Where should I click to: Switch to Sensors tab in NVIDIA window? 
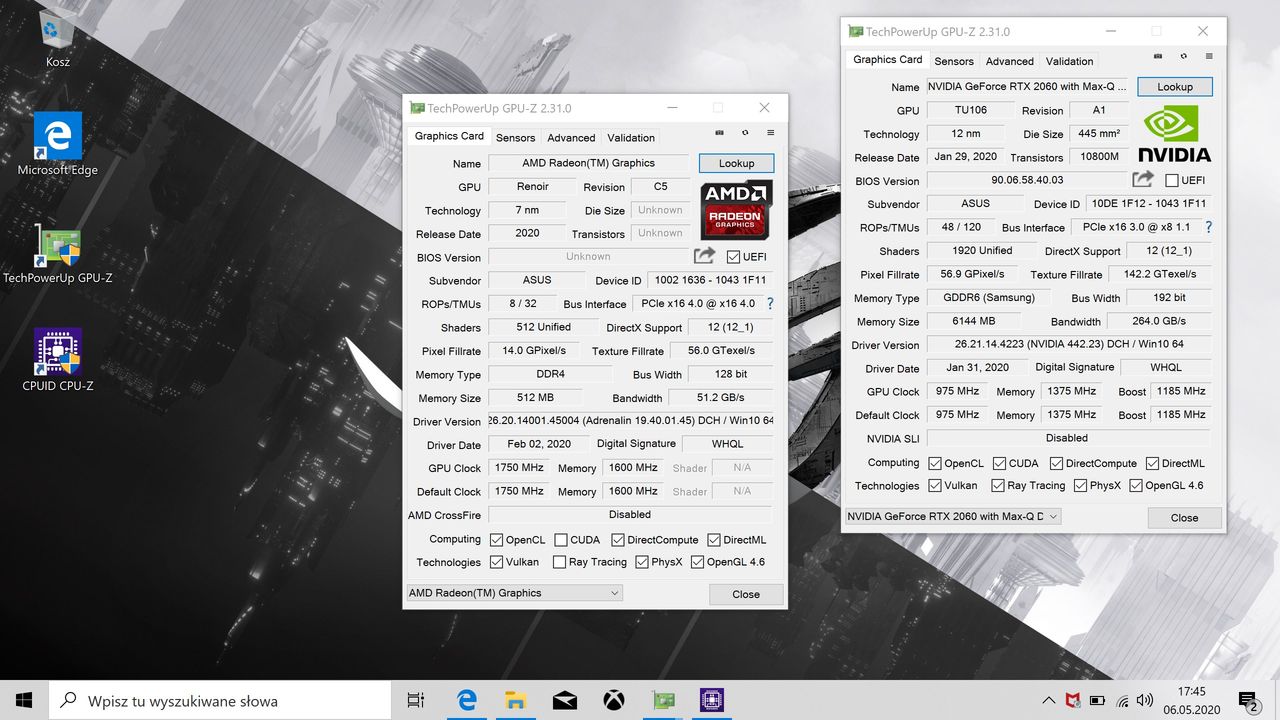click(x=954, y=61)
